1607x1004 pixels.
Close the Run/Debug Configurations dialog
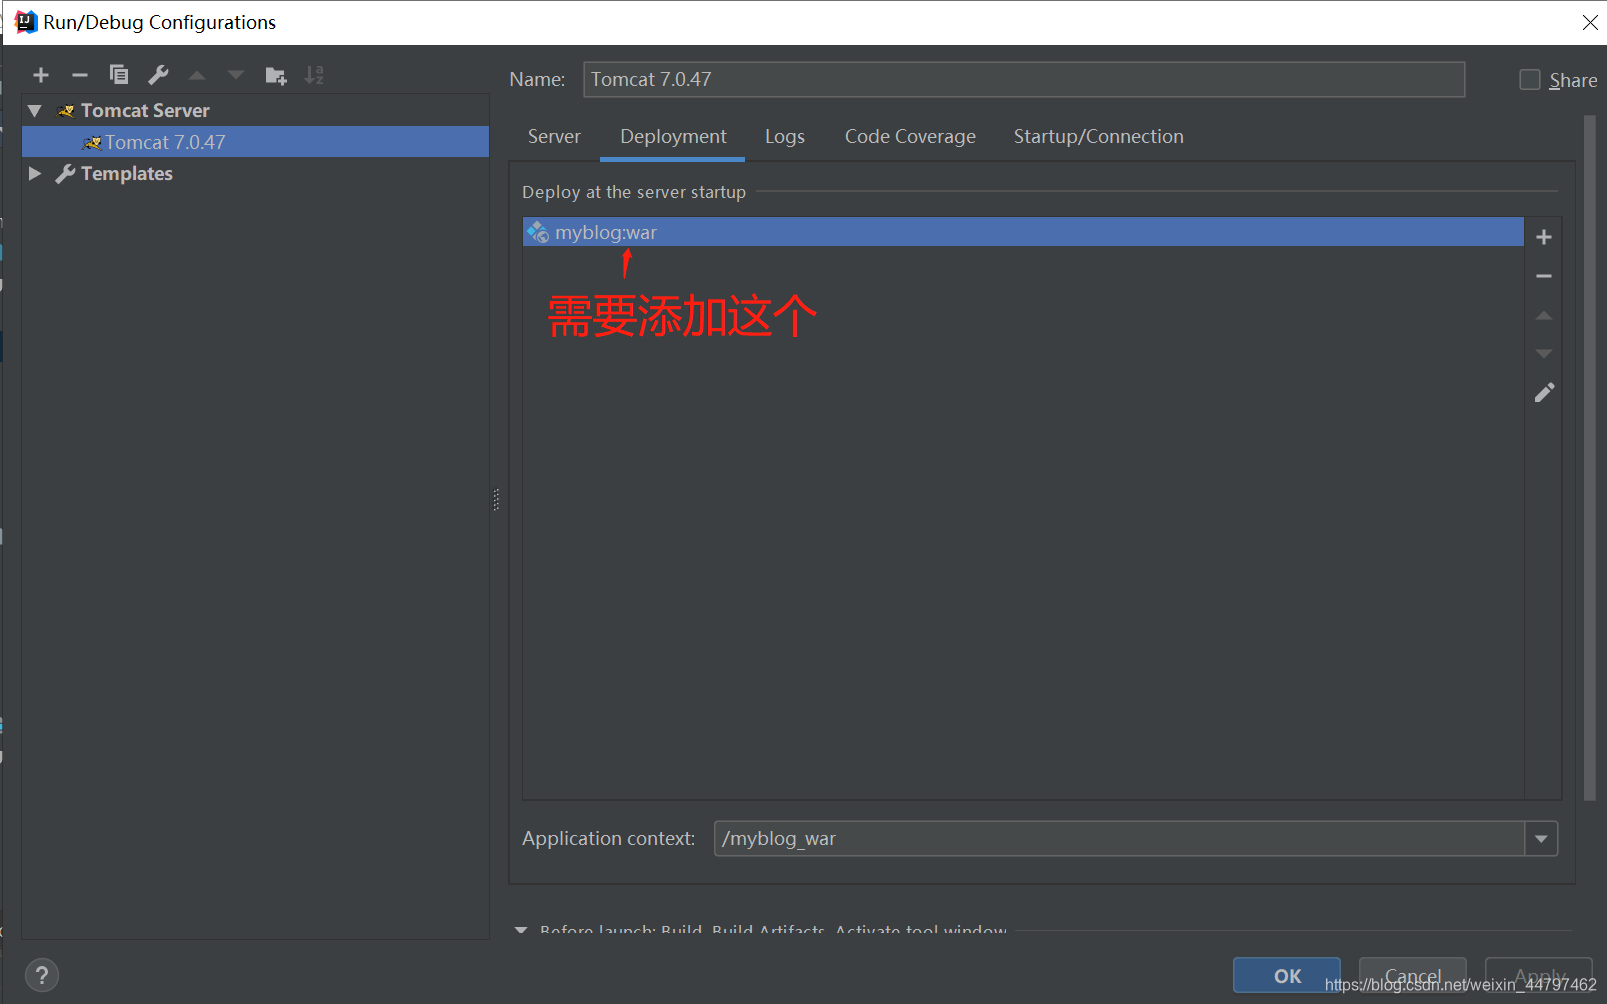click(x=1589, y=22)
